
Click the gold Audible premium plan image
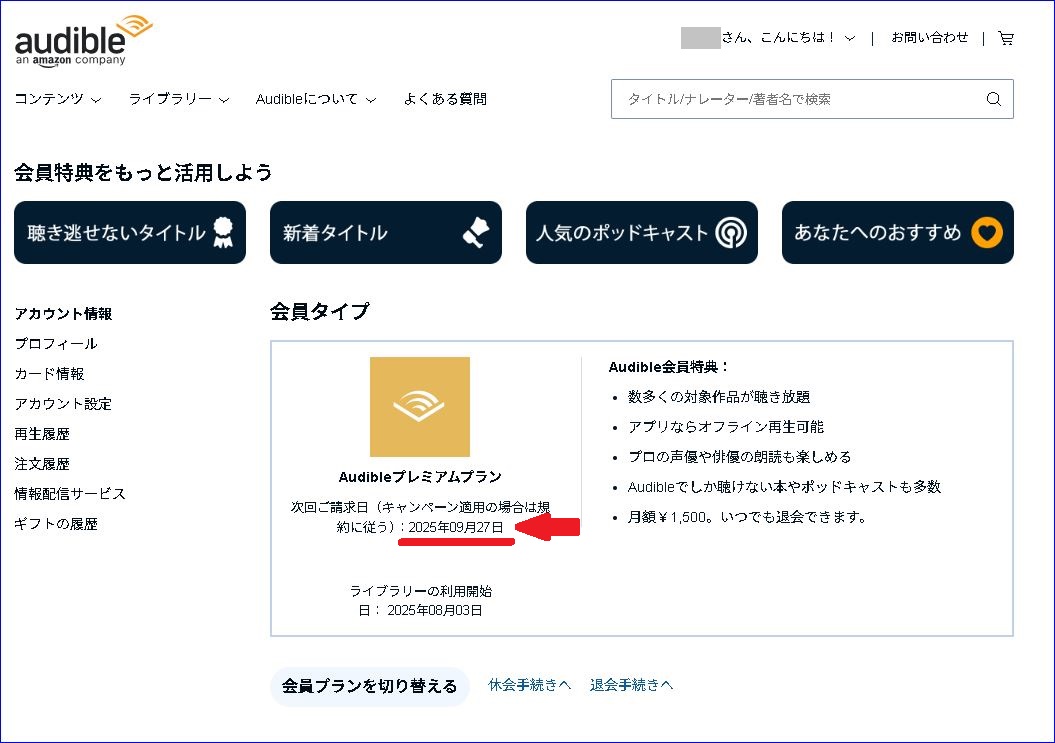420,406
